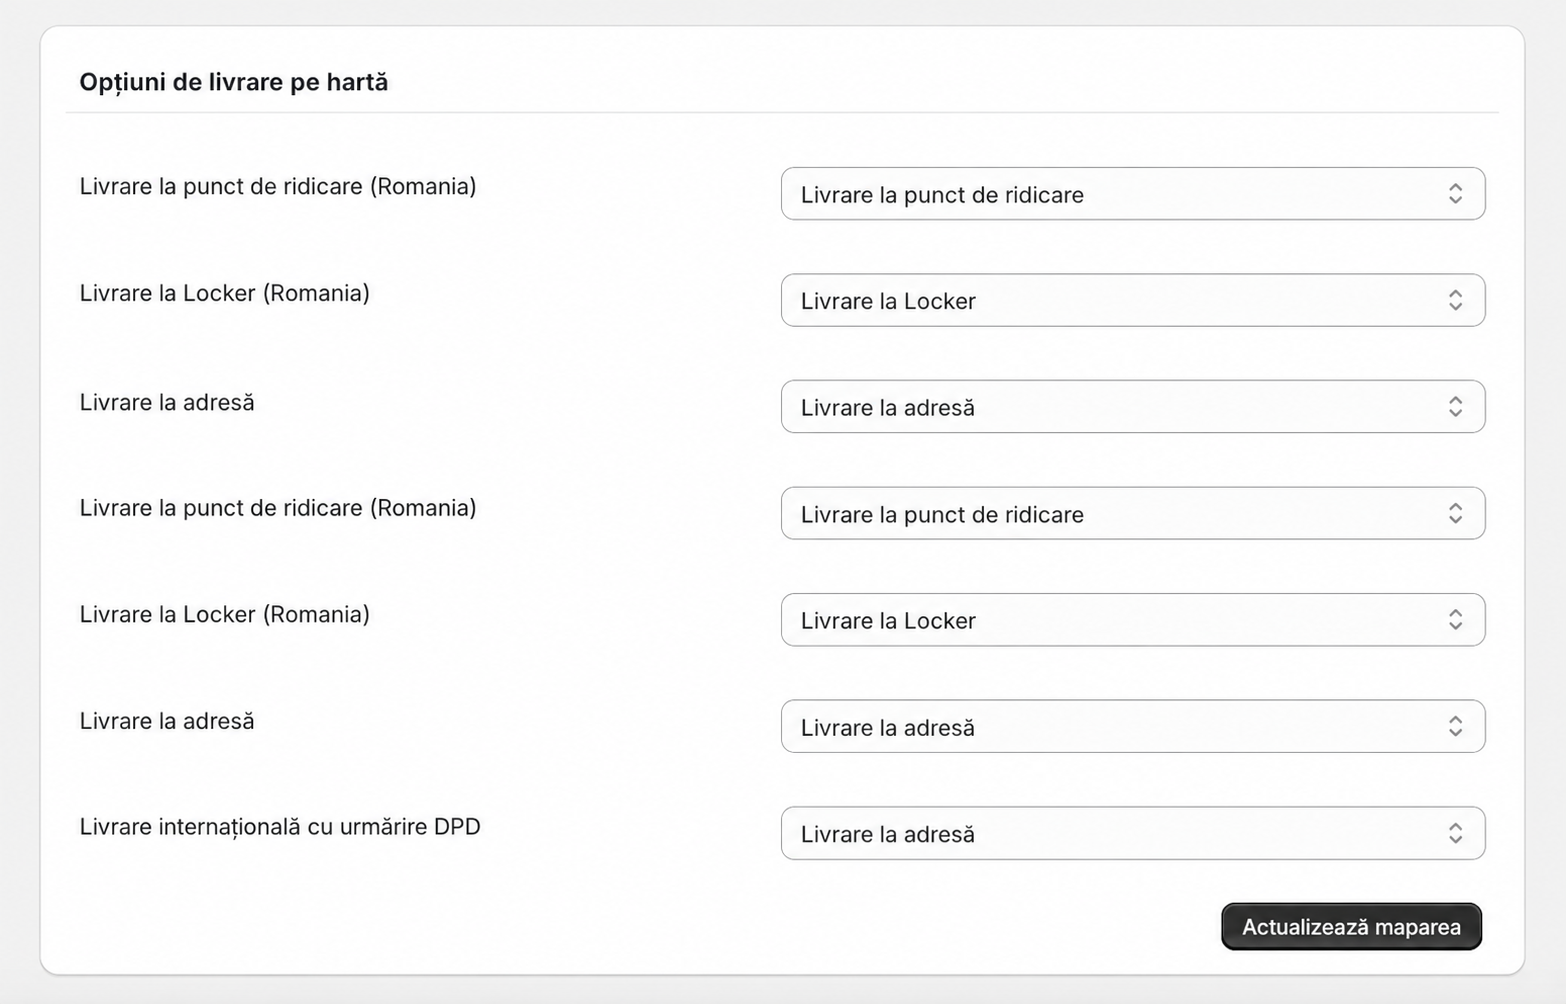Click the second 'Livrare la adresă' row label

click(167, 721)
